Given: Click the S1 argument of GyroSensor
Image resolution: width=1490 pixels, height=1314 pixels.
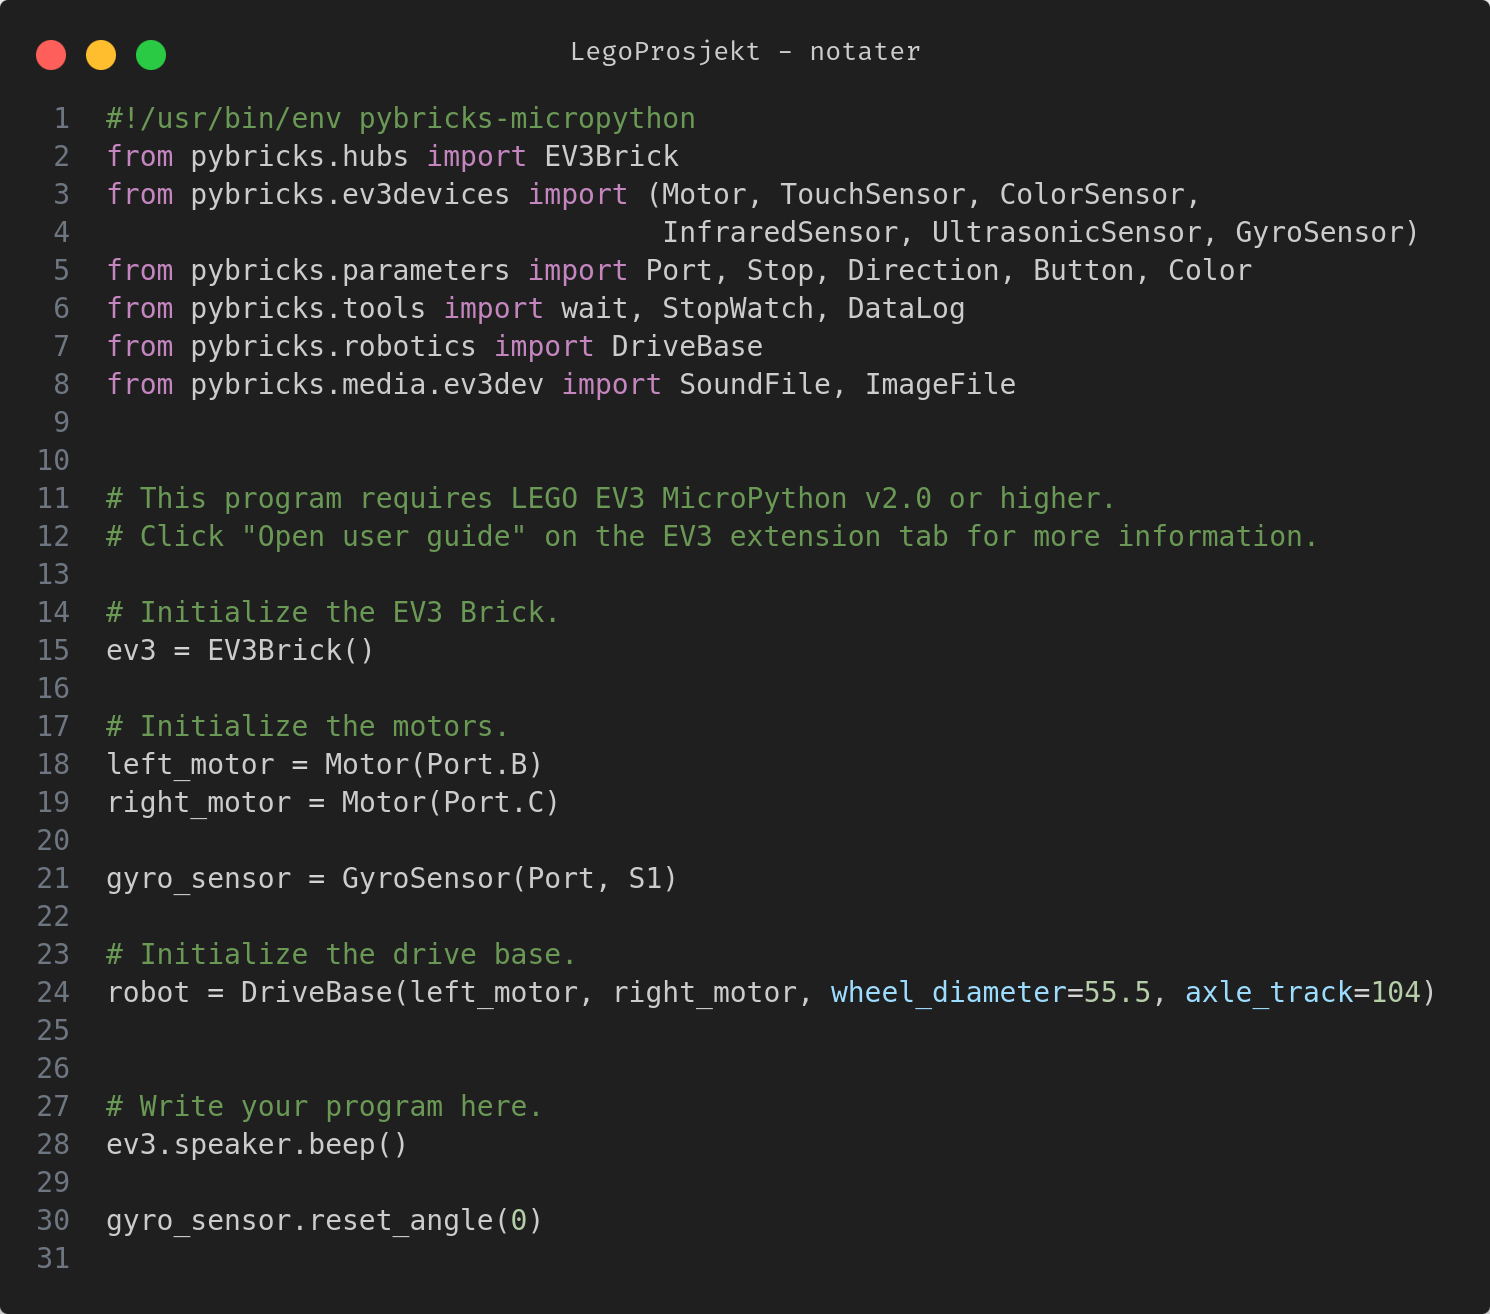Looking at the screenshot, I should (644, 879).
